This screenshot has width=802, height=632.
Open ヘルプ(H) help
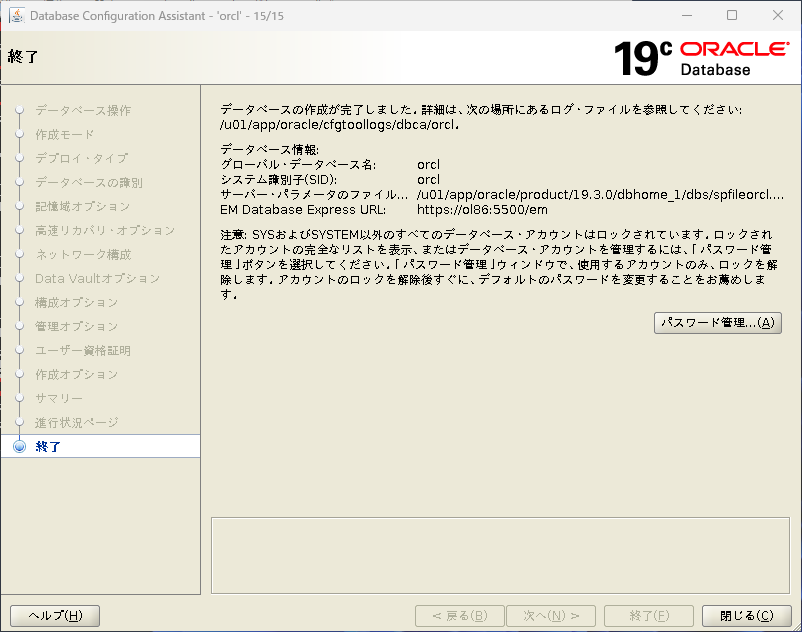[x=55, y=616]
